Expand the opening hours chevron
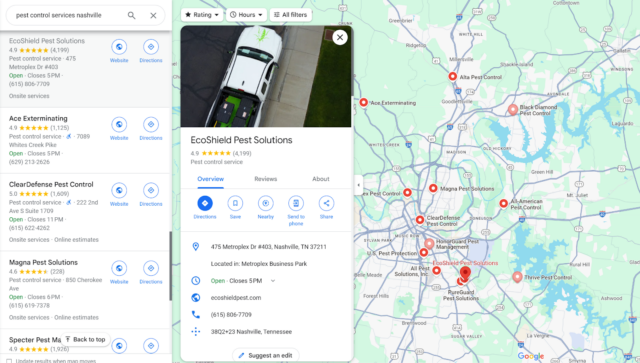The width and height of the screenshot is (640, 363). coord(273,281)
